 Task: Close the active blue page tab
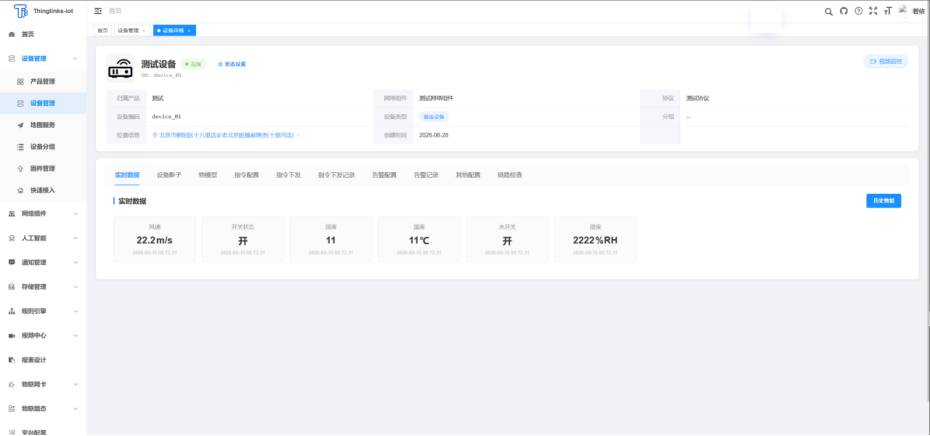(x=189, y=30)
